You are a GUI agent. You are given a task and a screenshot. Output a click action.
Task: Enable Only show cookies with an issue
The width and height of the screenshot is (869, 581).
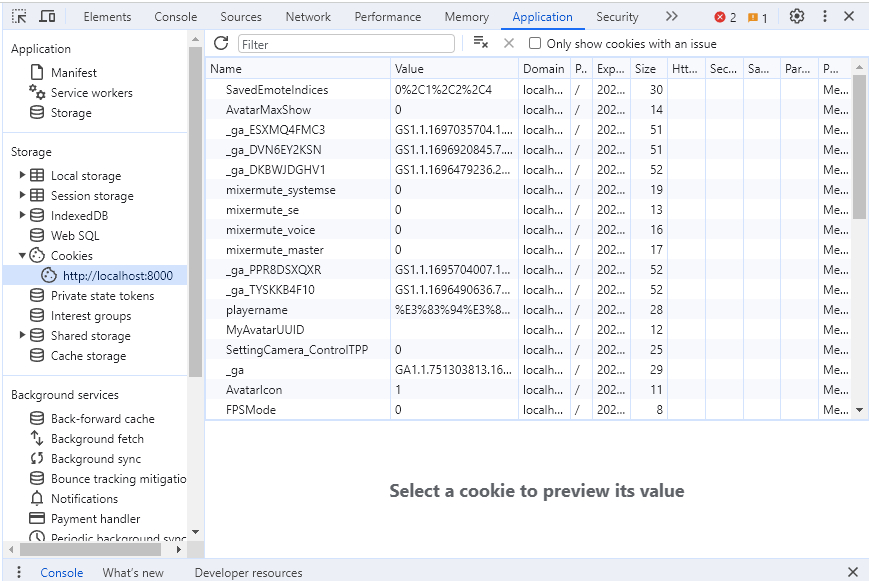pos(535,44)
